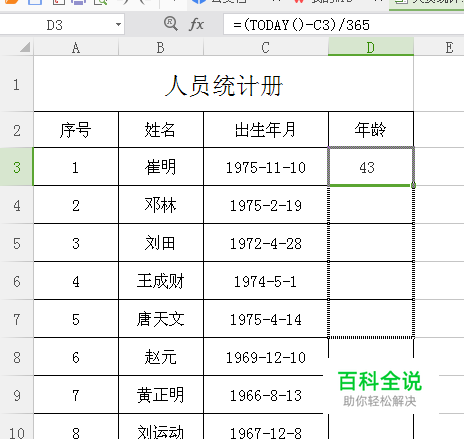The height and width of the screenshot is (439, 464).
Task: Select row 9 header
Action: (16, 395)
